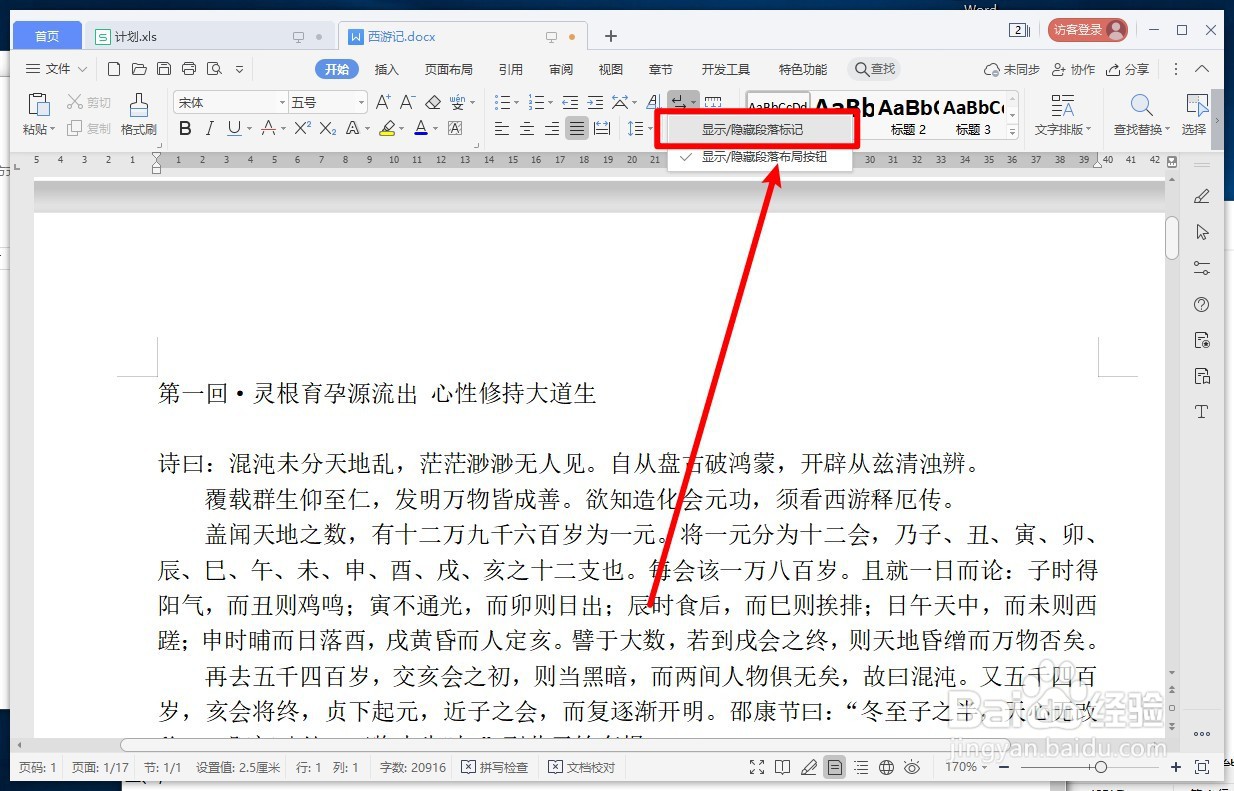This screenshot has height=791, width=1234.
Task: Toggle full screen reading mode
Action: pyautogui.click(x=757, y=767)
